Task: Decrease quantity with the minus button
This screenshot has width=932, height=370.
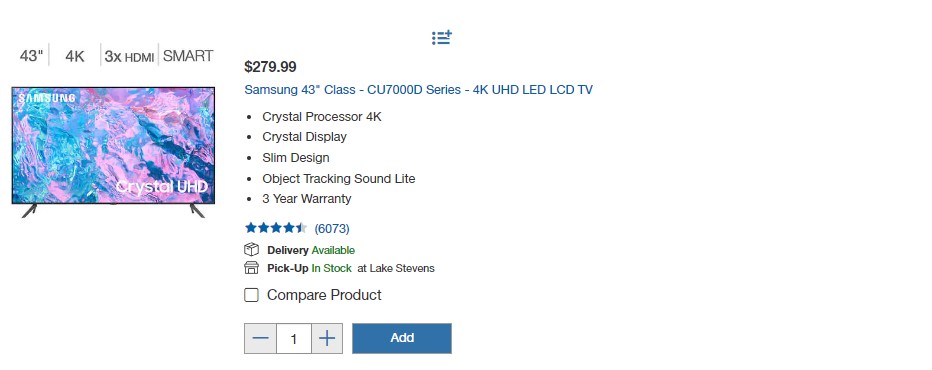Action: point(260,338)
